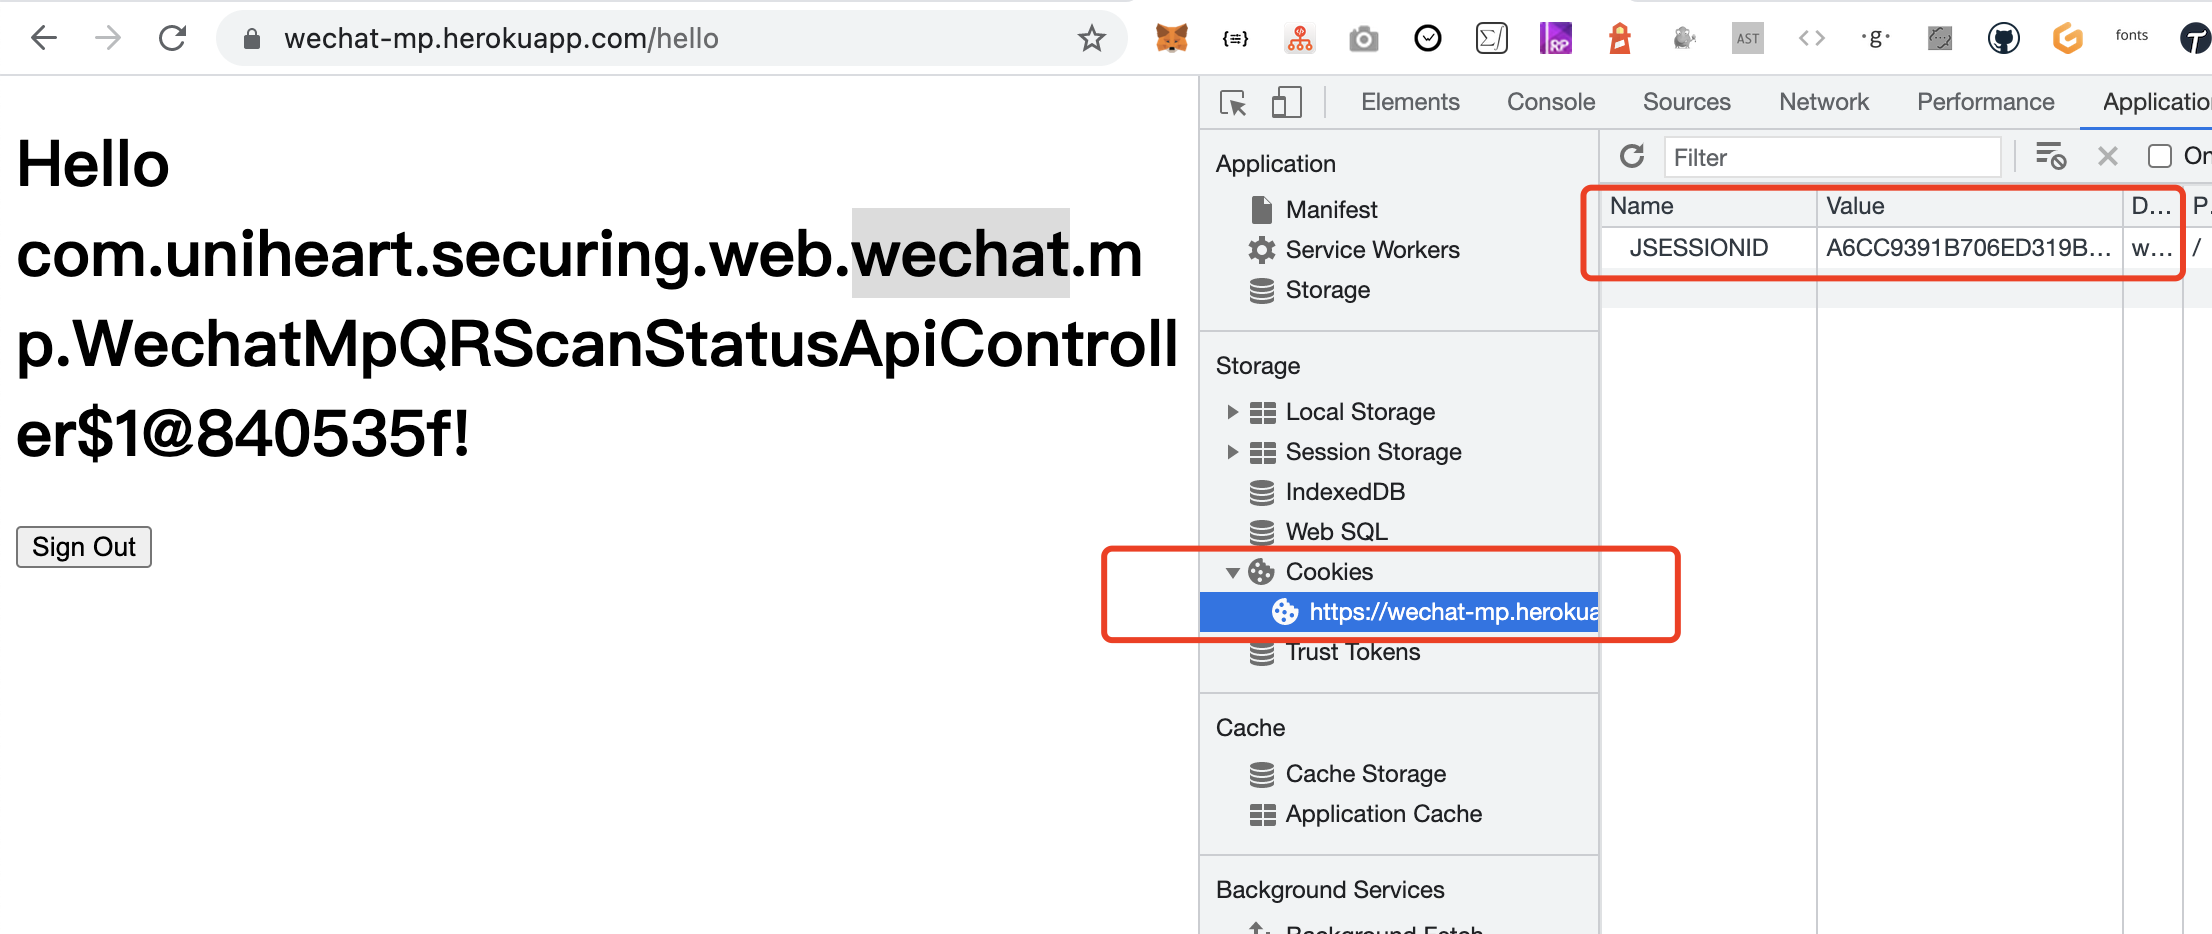The height and width of the screenshot is (934, 2212).
Task: Refresh the cookies table in DevTools
Action: click(1632, 156)
